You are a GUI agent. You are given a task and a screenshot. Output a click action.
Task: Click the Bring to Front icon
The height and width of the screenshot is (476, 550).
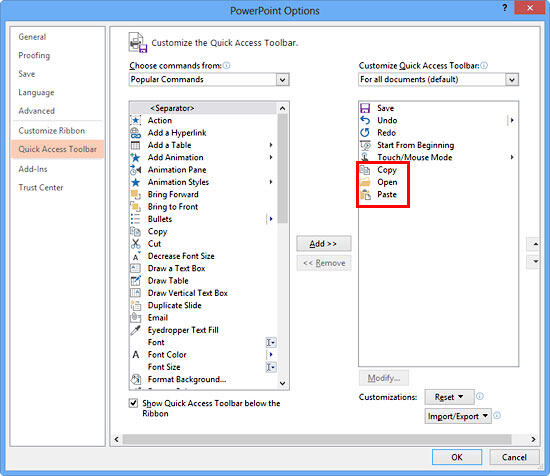pos(135,207)
